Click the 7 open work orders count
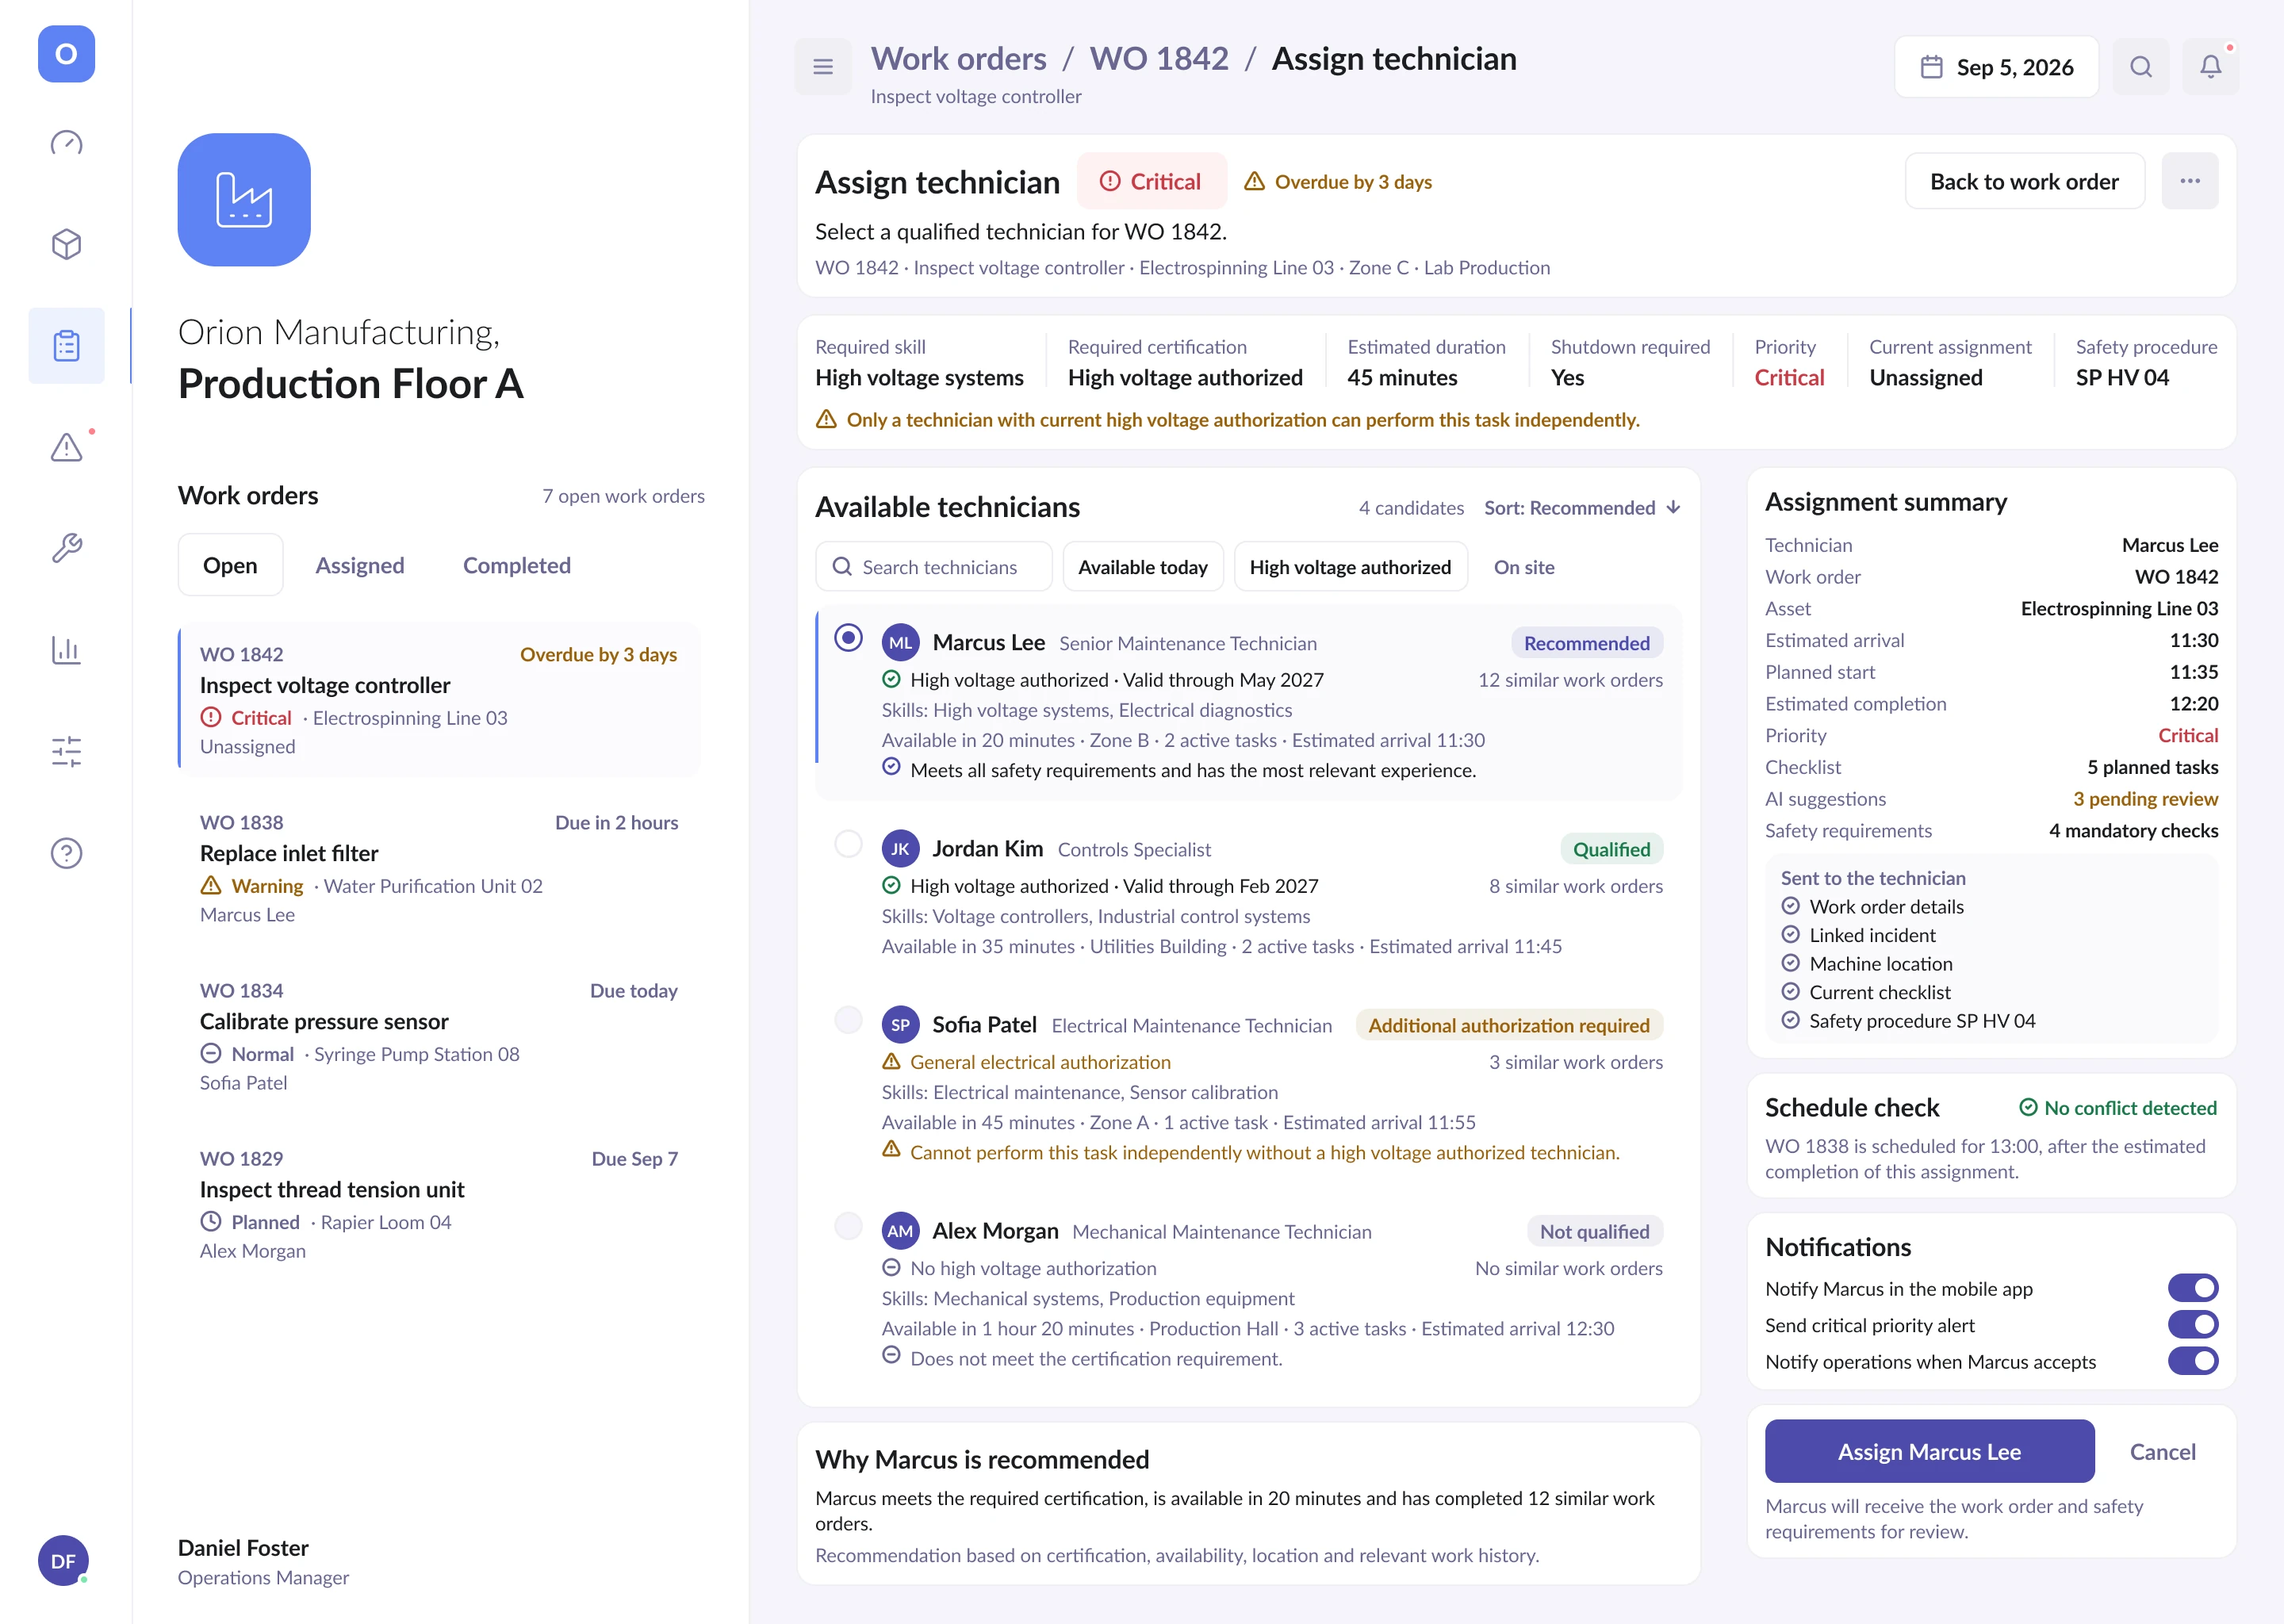The image size is (2284, 1624). pos(623,496)
